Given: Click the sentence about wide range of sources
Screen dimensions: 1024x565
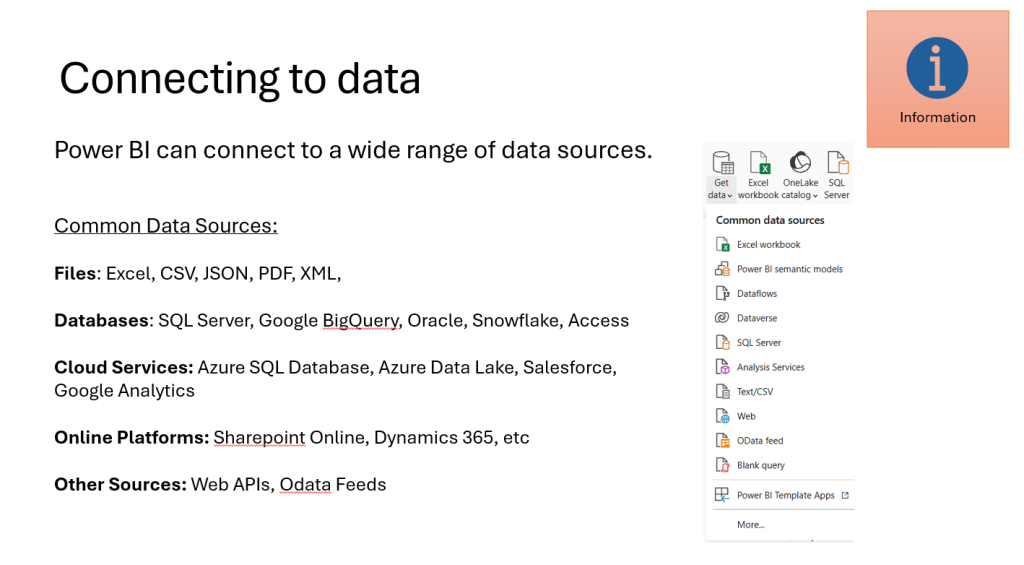Looking at the screenshot, I should pos(353,150).
